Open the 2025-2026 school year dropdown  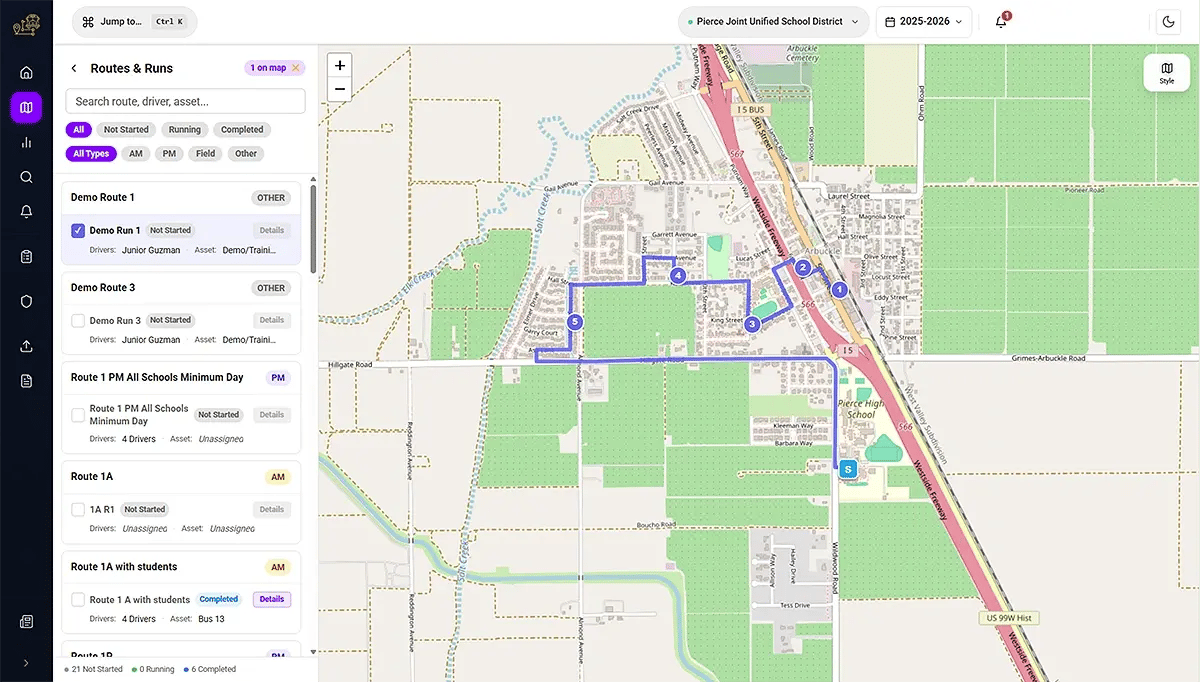924,22
